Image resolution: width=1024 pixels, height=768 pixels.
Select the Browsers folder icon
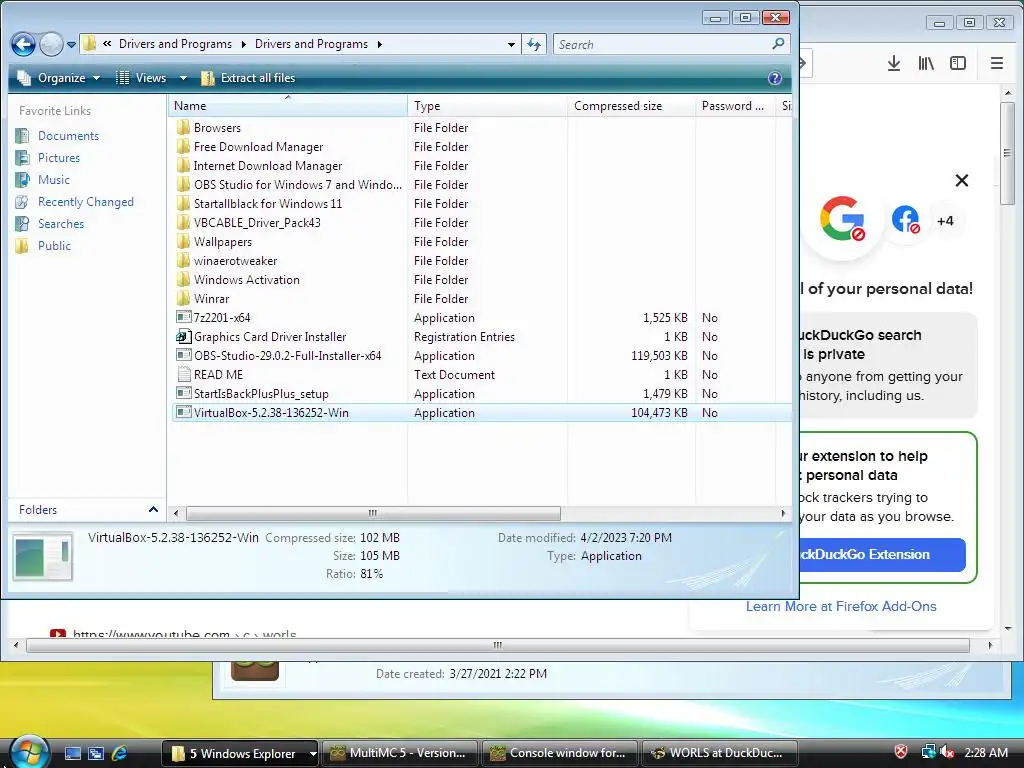[184, 127]
